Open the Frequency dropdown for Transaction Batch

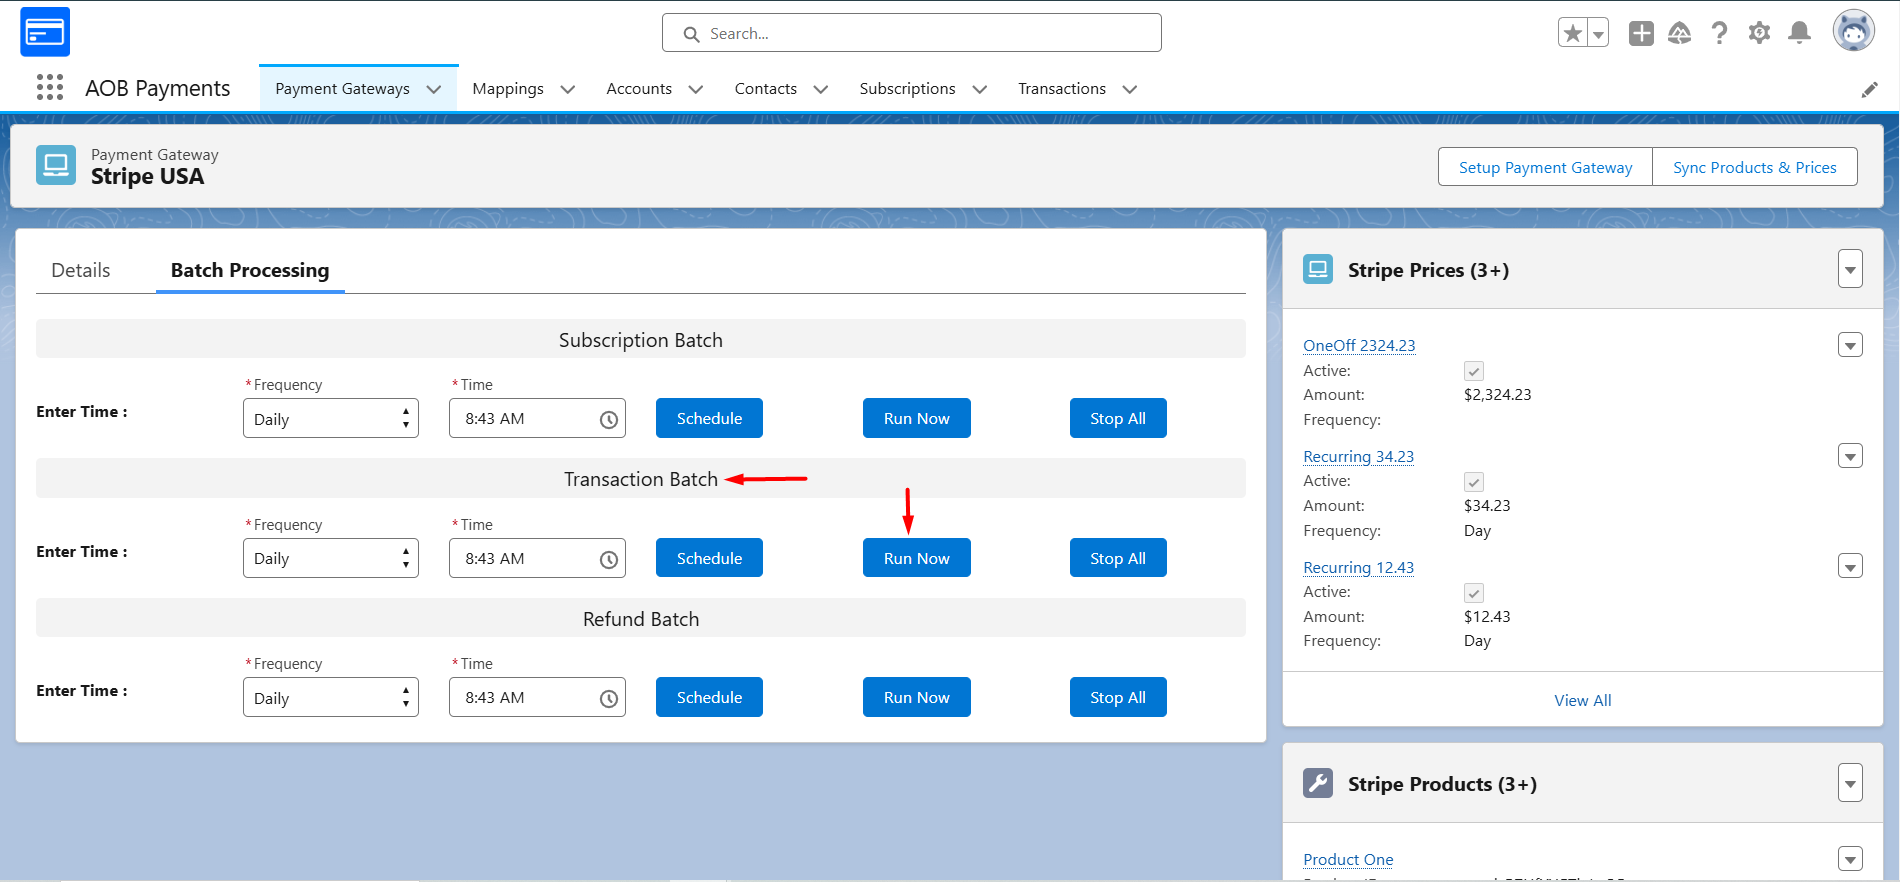click(331, 558)
